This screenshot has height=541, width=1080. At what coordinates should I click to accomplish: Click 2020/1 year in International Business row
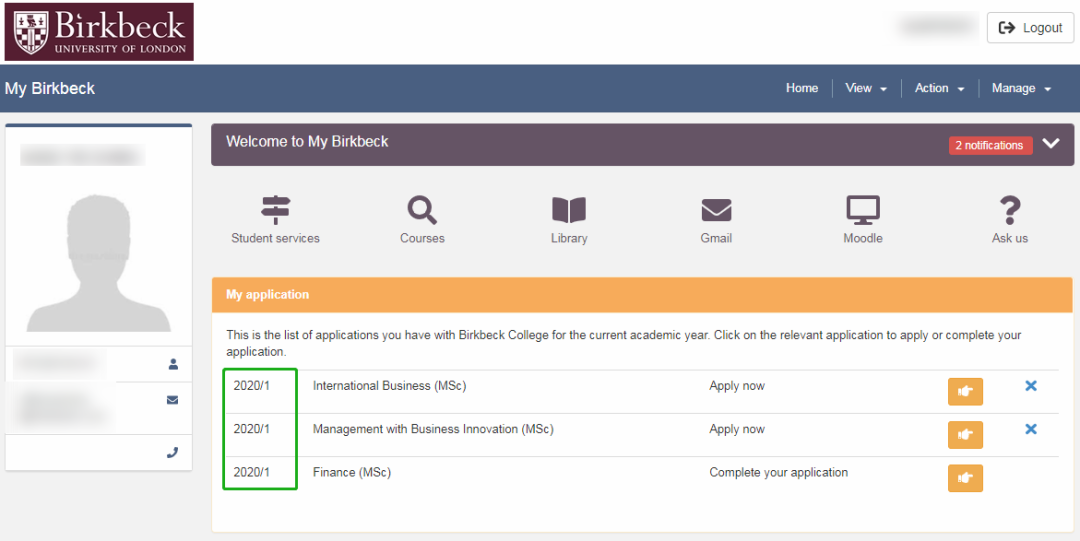pos(251,386)
